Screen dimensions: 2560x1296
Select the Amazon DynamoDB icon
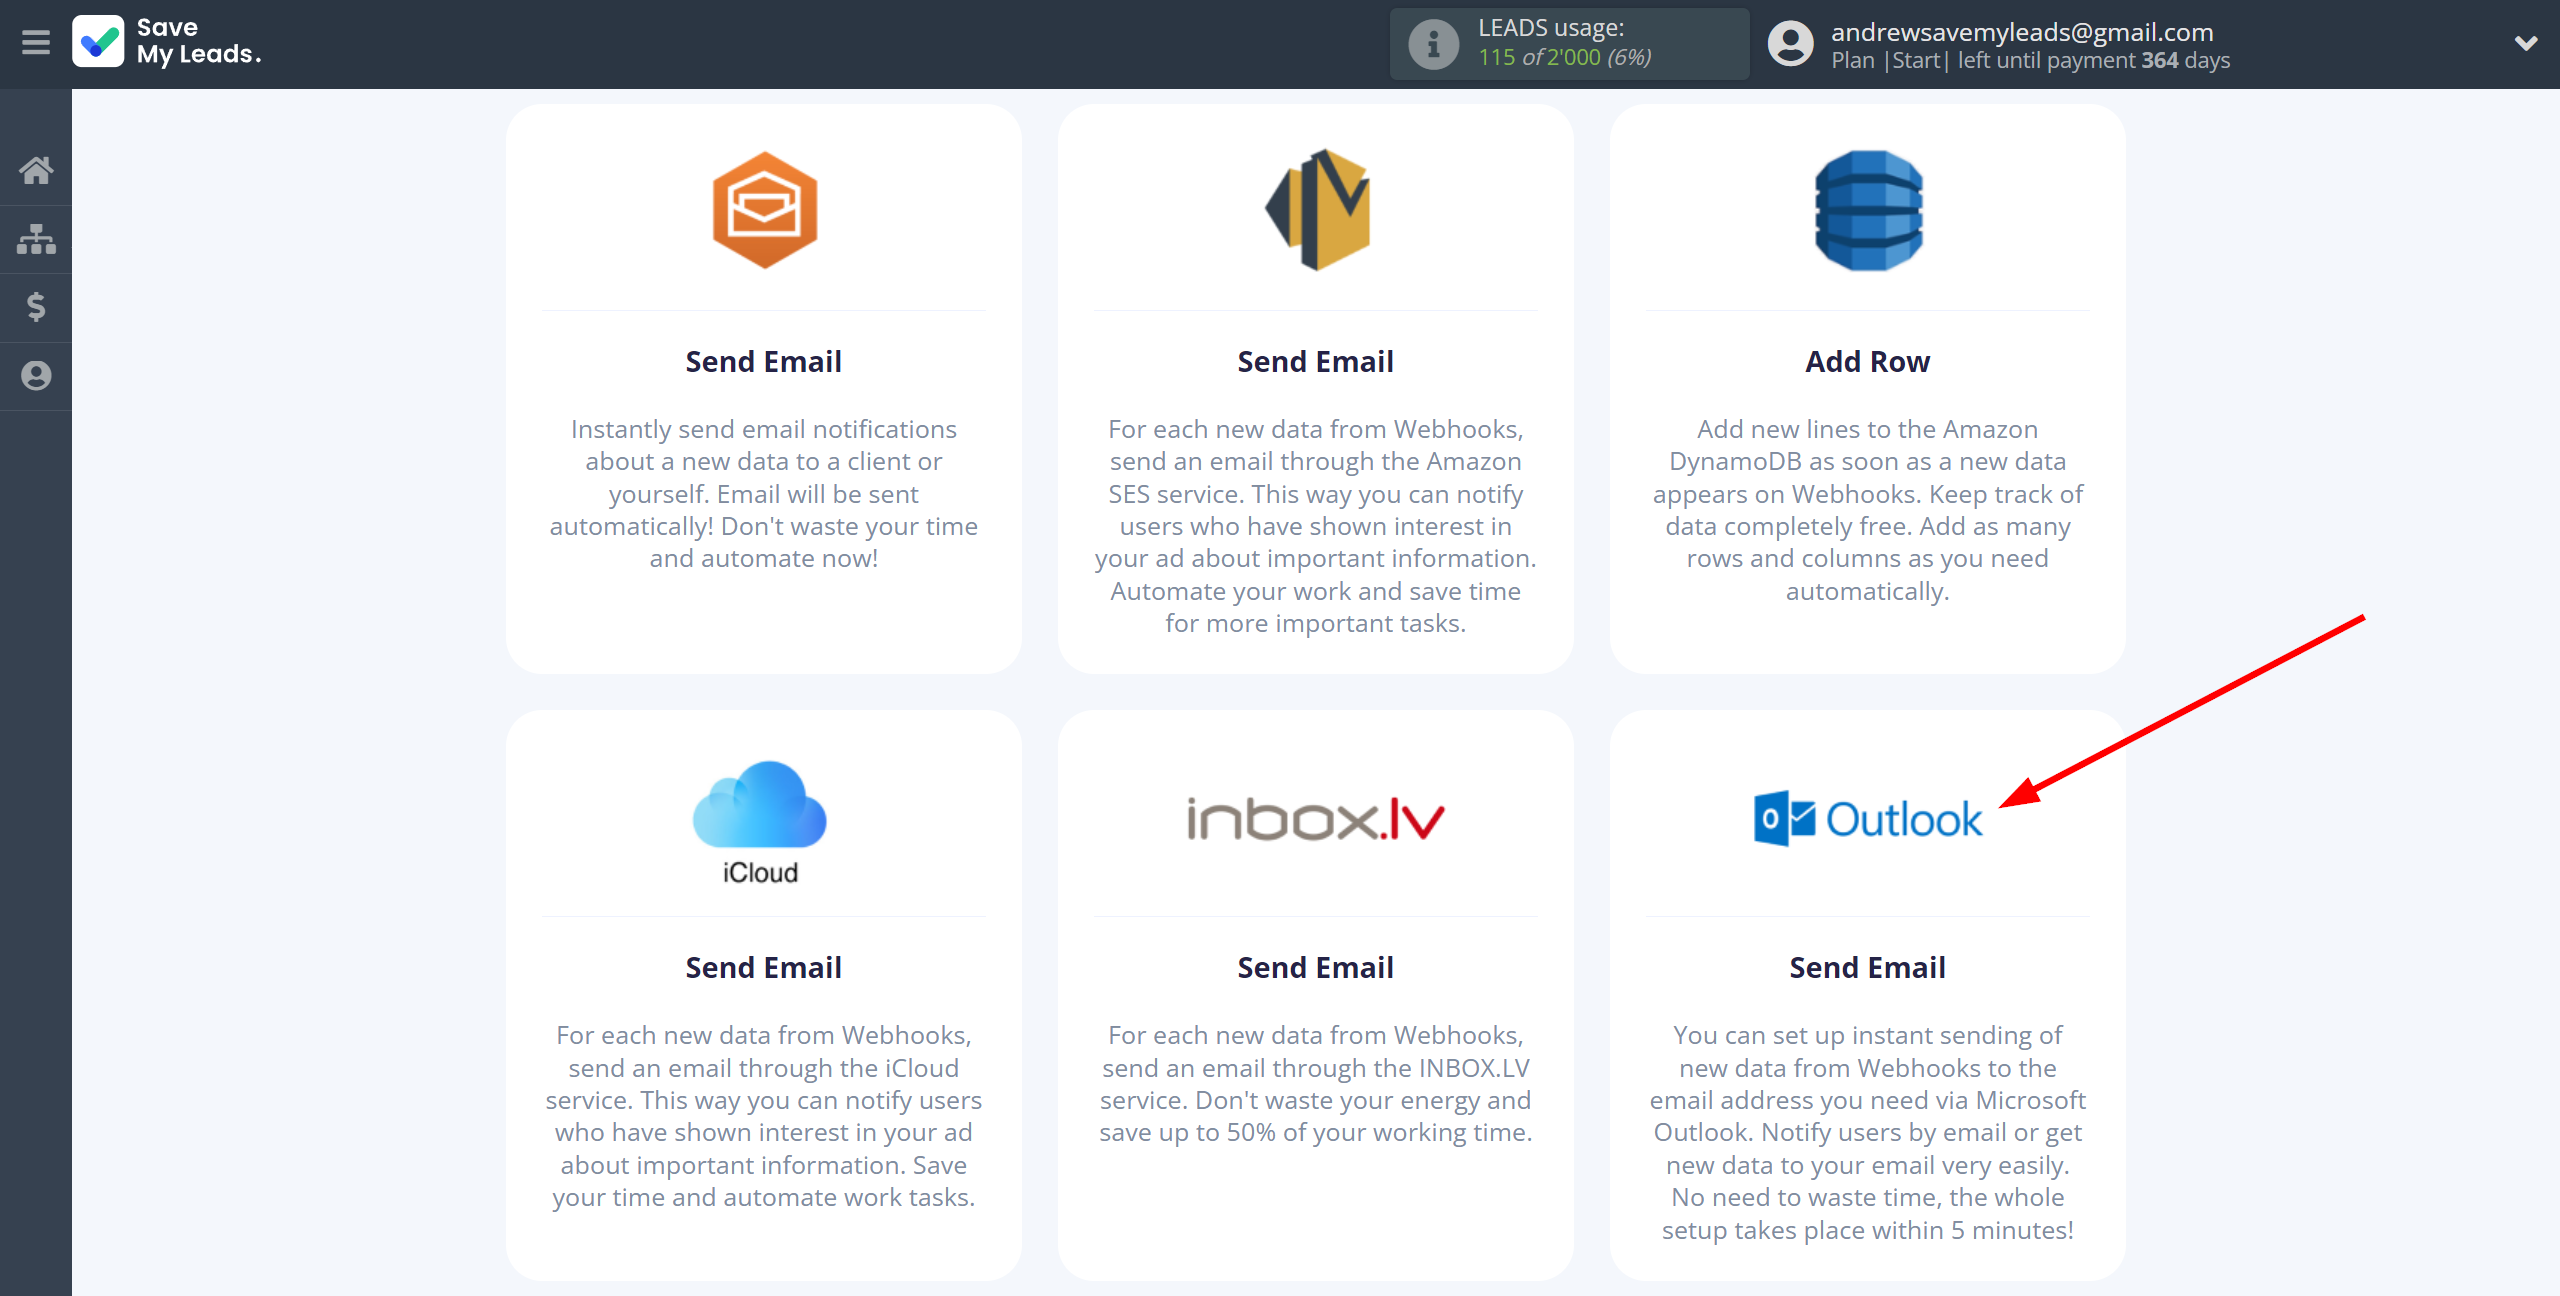(1868, 210)
